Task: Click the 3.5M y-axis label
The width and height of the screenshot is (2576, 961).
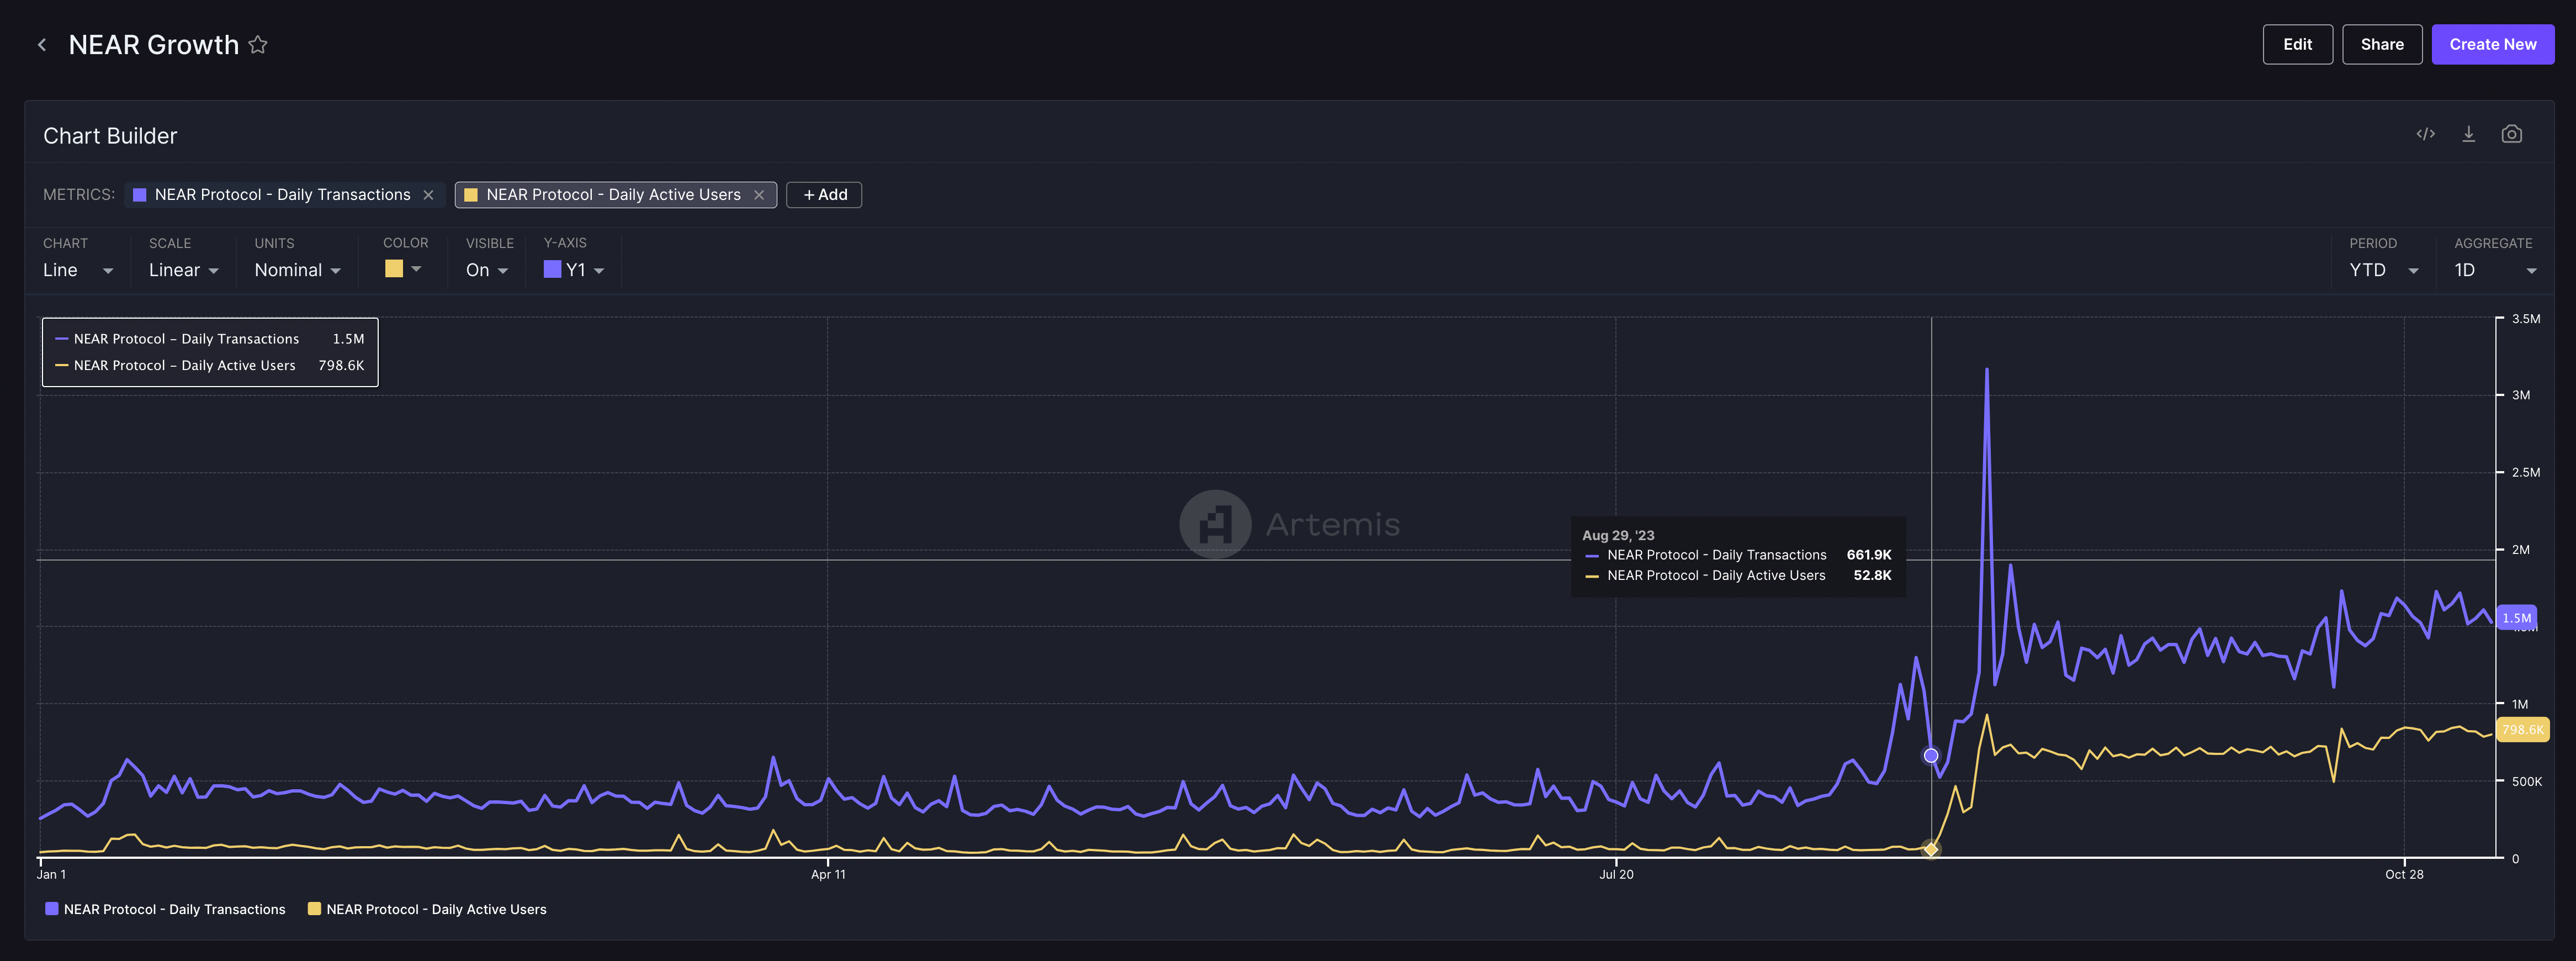Action: [x=2525, y=319]
